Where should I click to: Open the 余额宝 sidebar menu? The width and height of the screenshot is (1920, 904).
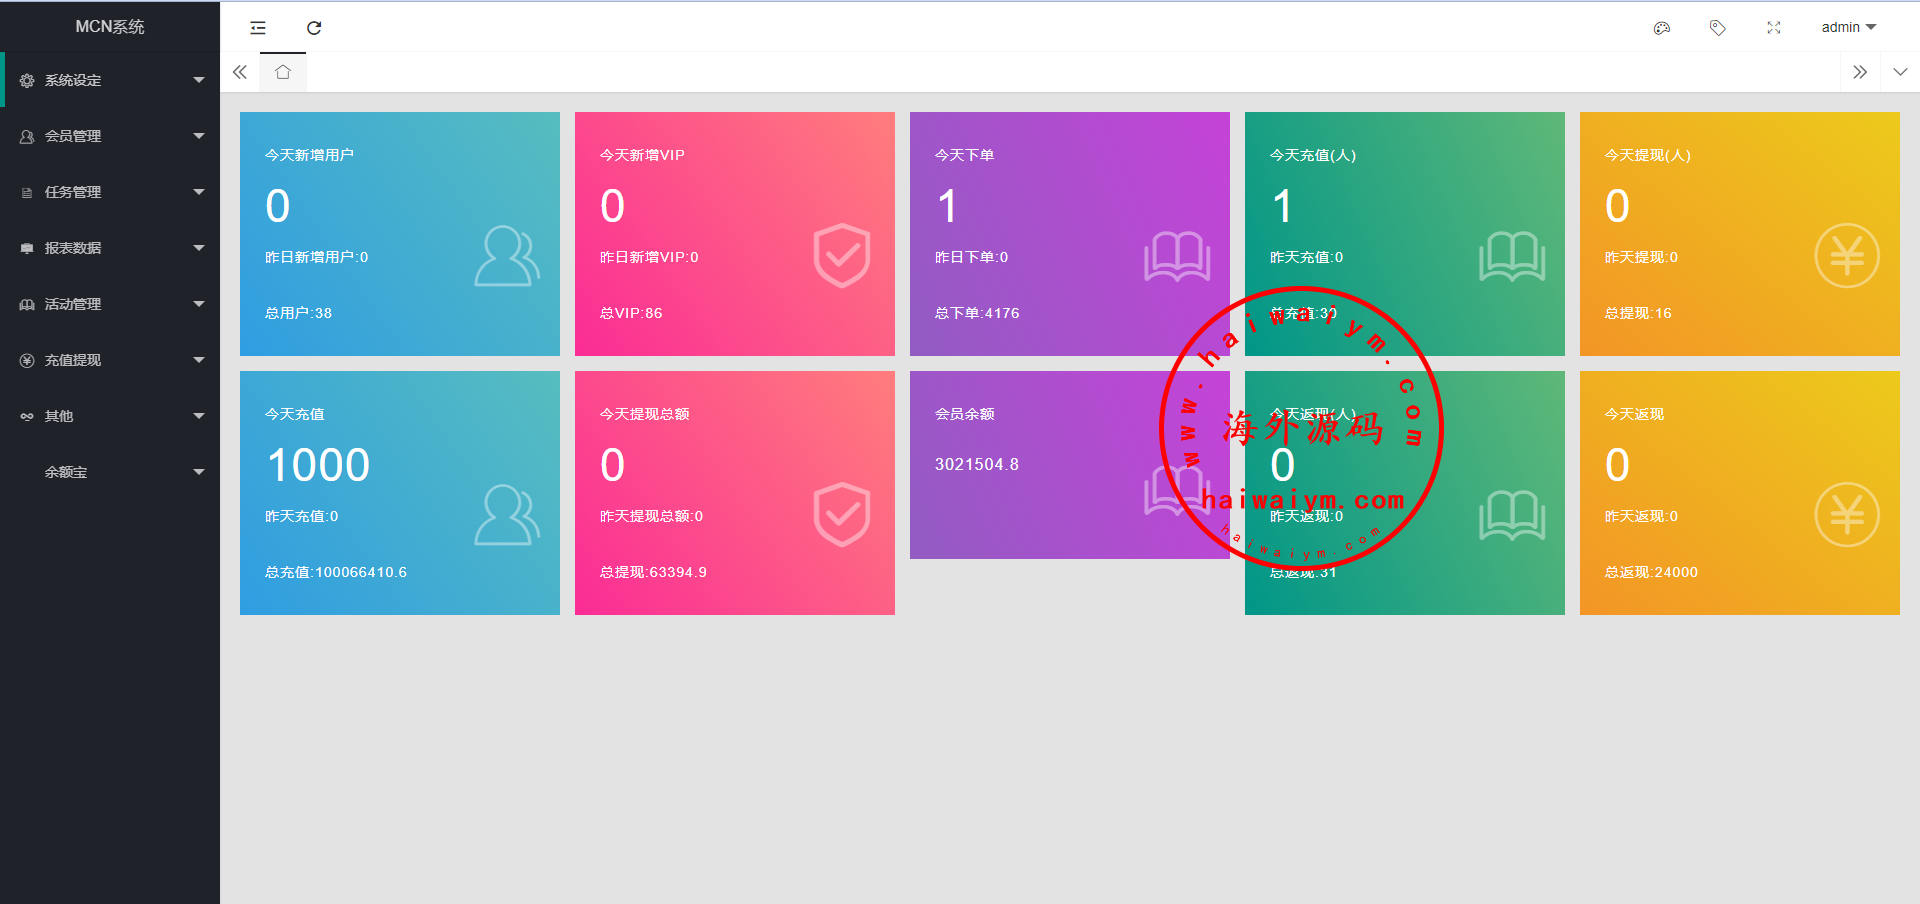pyautogui.click(x=110, y=472)
